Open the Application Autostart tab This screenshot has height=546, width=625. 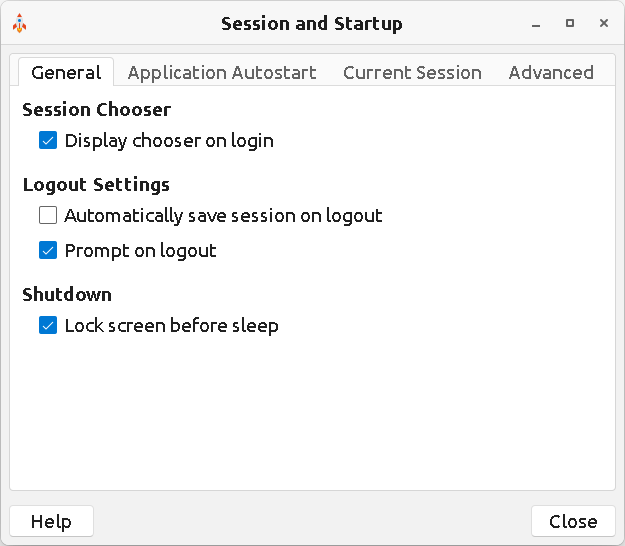pyautogui.click(x=222, y=72)
